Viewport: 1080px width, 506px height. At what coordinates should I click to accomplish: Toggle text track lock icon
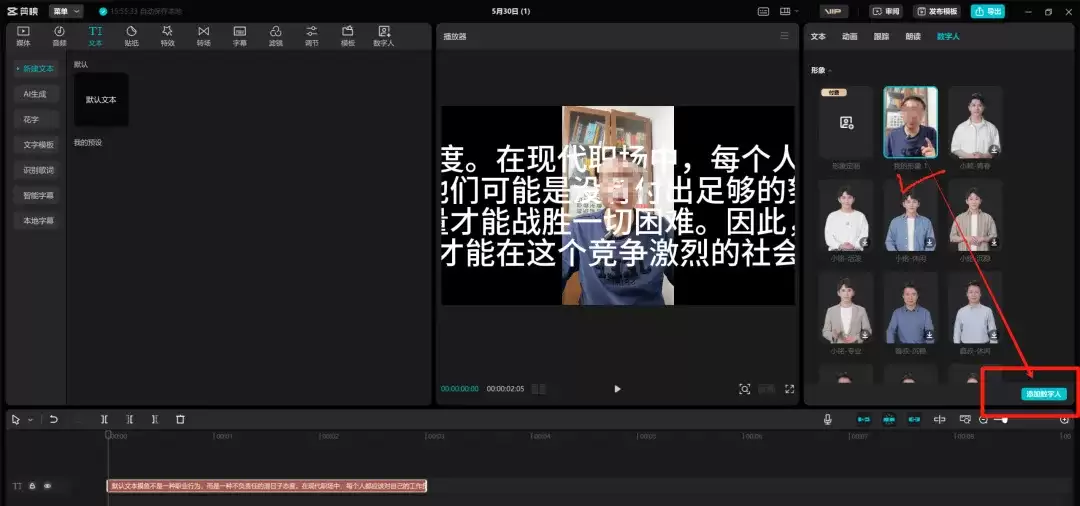click(x=32, y=486)
